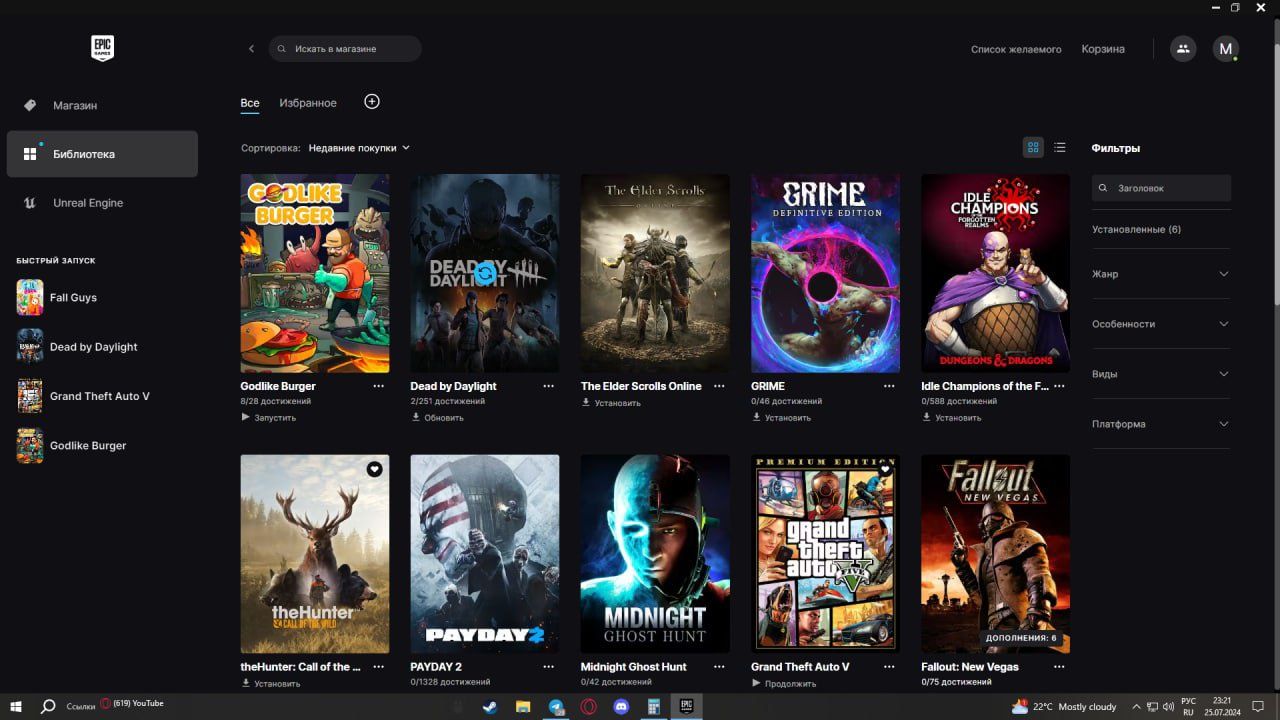1280x720 pixels.
Task: Click the Заголовок filter search field
Action: click(1161, 188)
